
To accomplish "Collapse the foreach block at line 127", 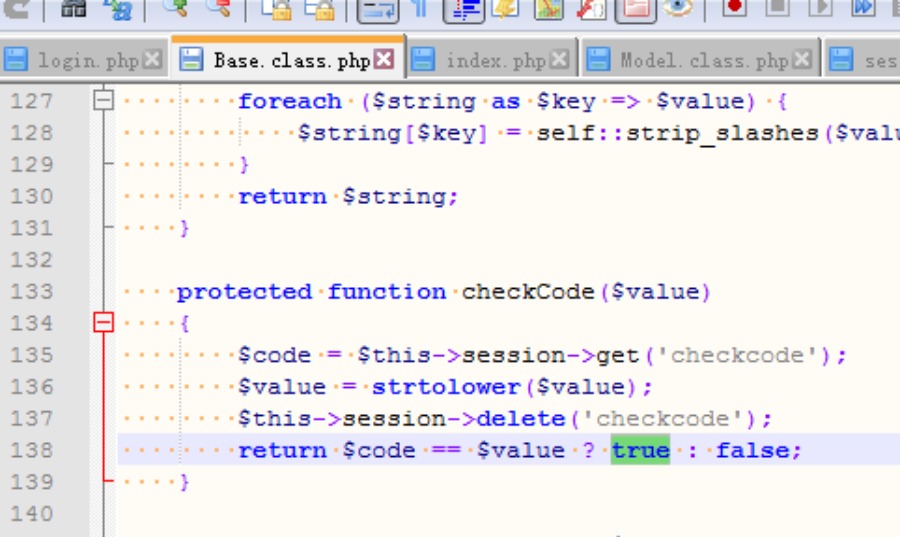I will 103,101.
